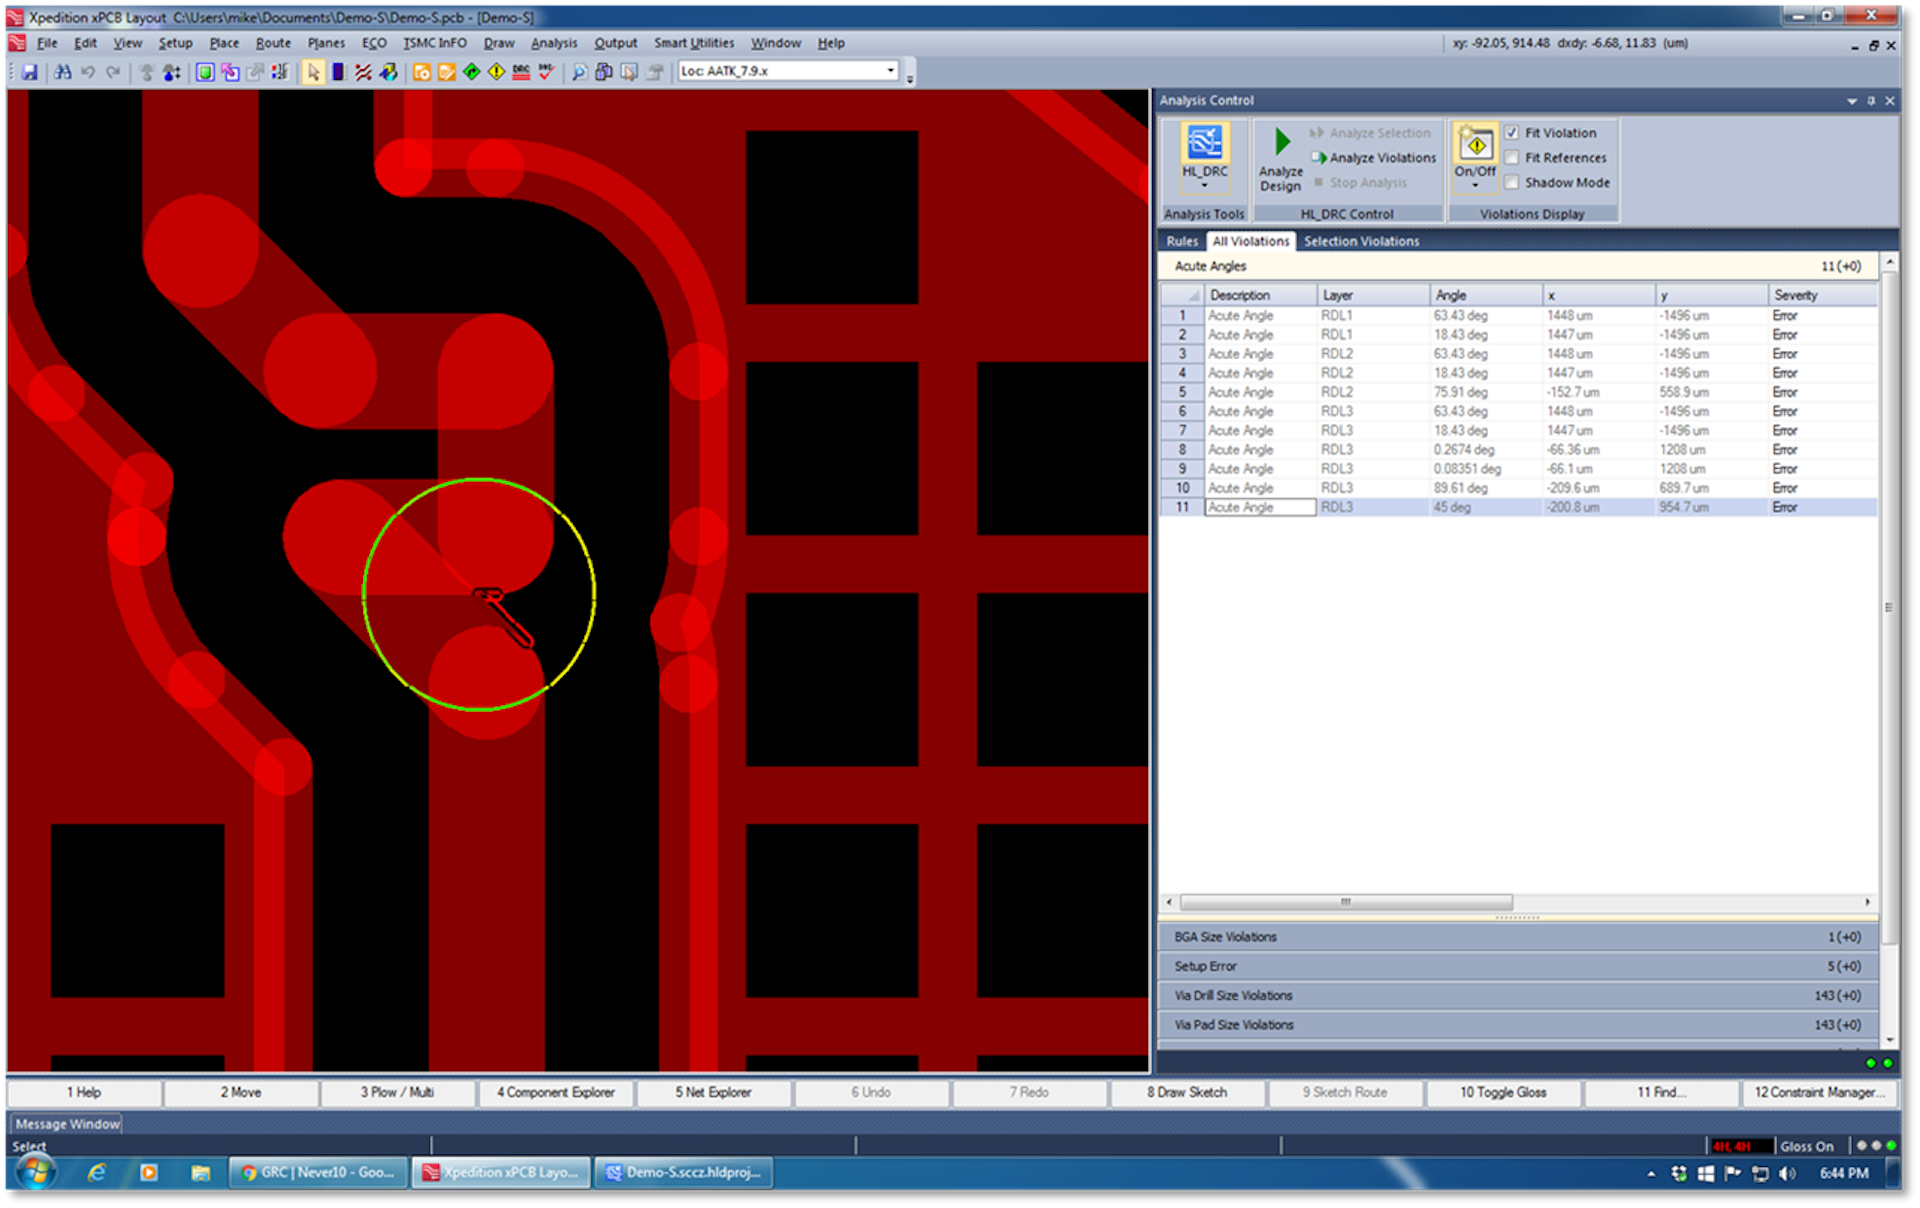The height and width of the screenshot is (1208, 1920).
Task: Turn on Shadow Mode
Action: click(x=1513, y=182)
